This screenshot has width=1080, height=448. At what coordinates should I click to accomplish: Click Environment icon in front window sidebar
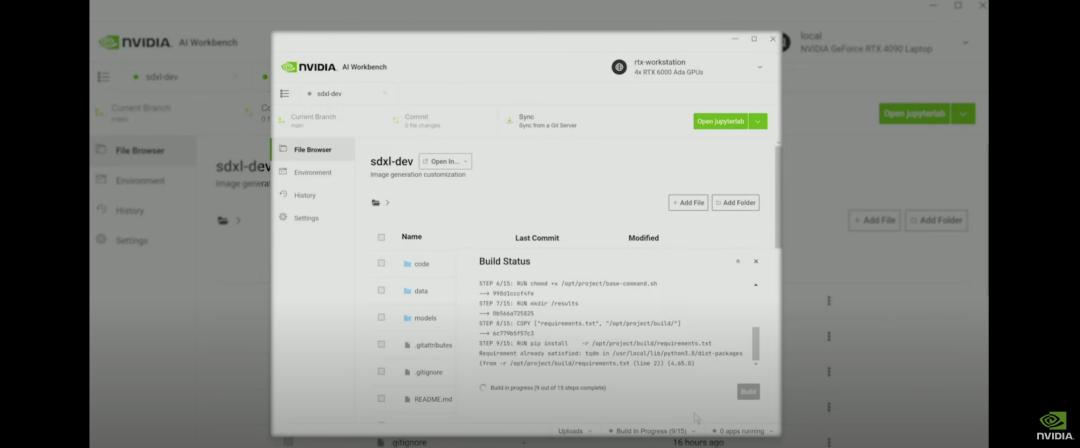(282, 172)
